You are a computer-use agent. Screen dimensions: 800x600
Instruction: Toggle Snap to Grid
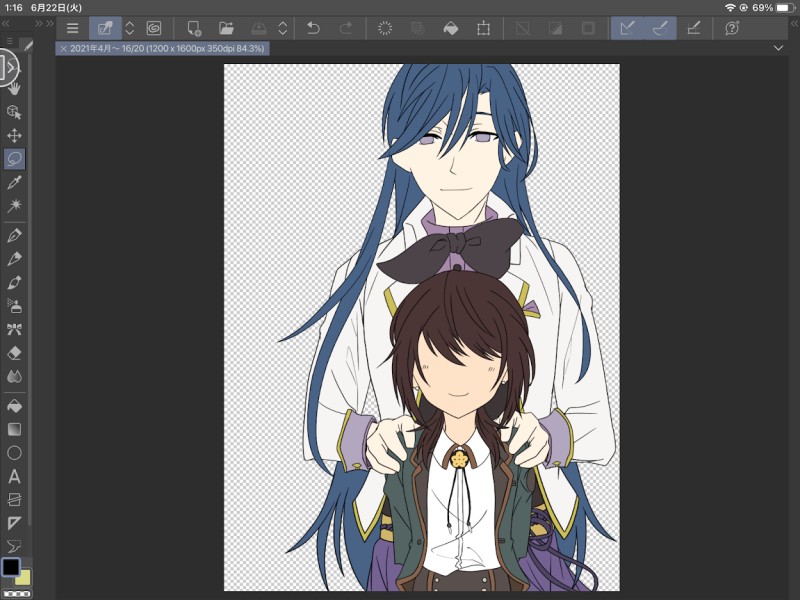[693, 28]
